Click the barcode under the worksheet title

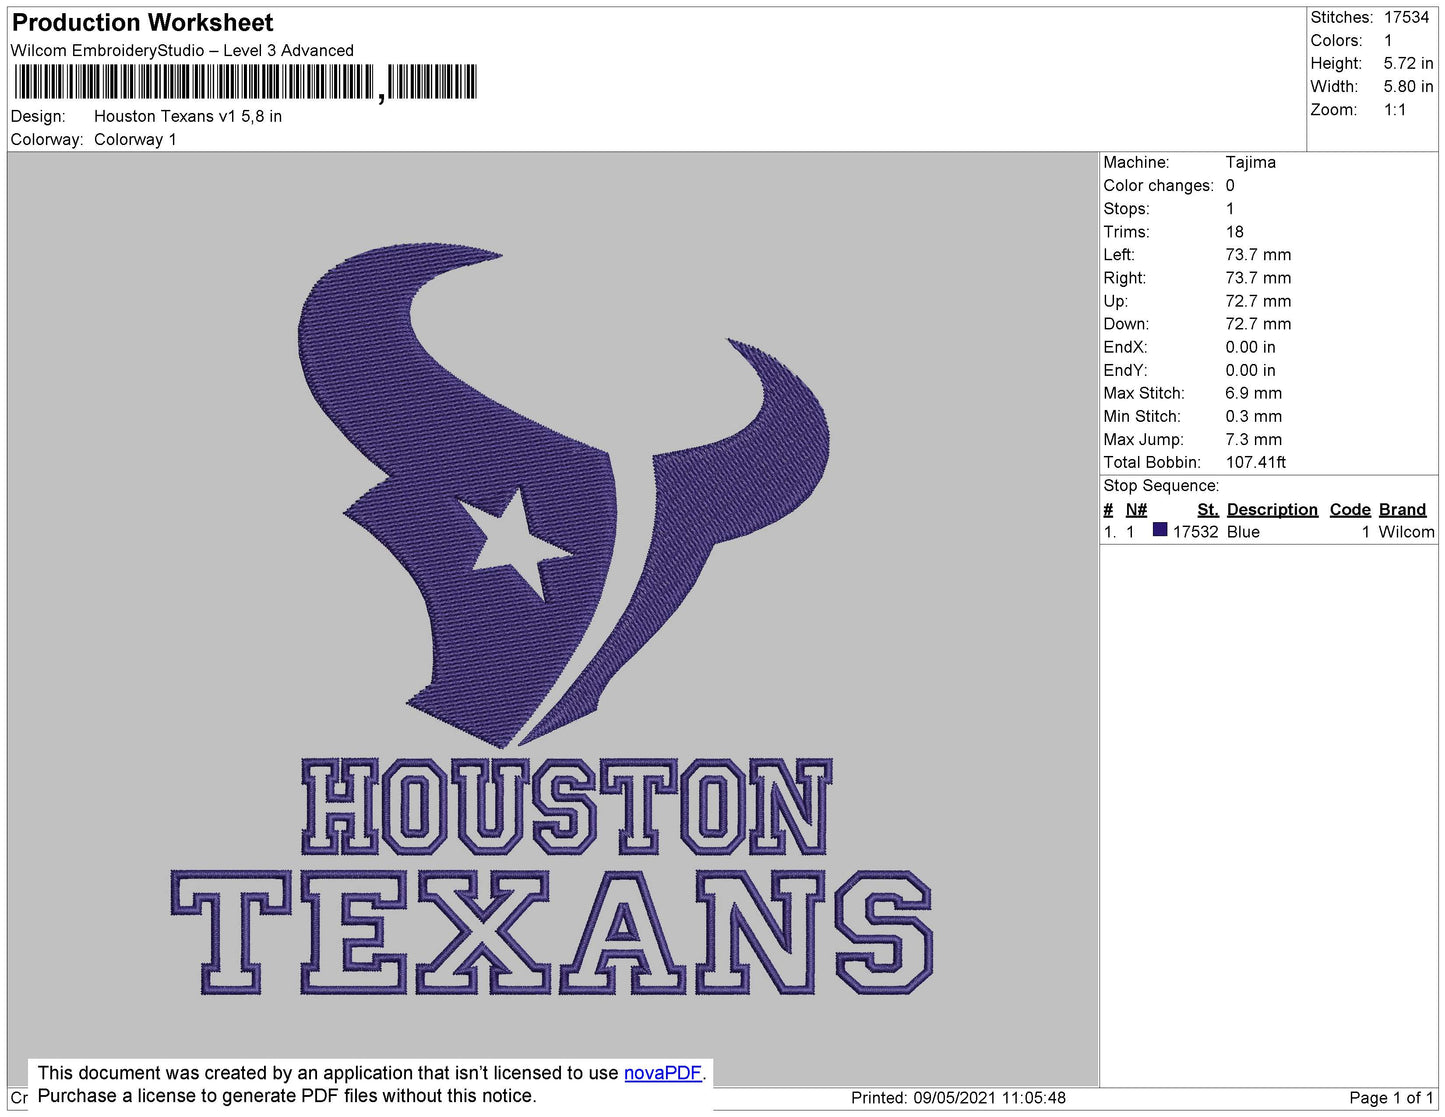click(x=245, y=82)
